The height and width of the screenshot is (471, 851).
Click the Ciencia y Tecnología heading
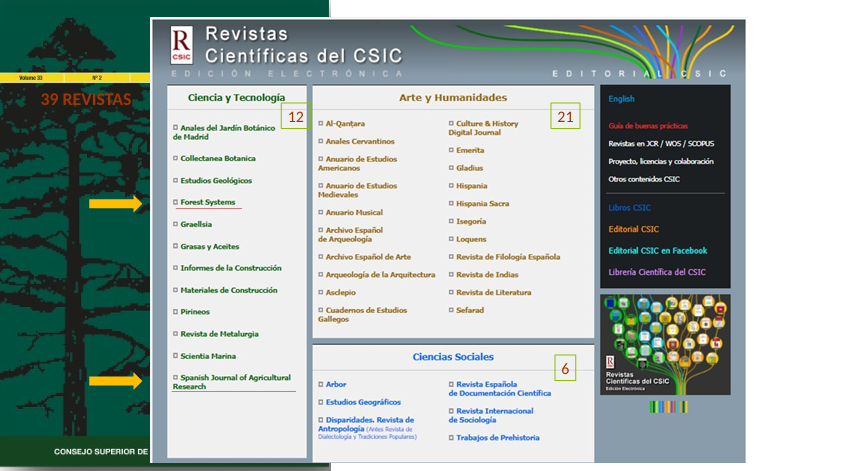tap(236, 98)
